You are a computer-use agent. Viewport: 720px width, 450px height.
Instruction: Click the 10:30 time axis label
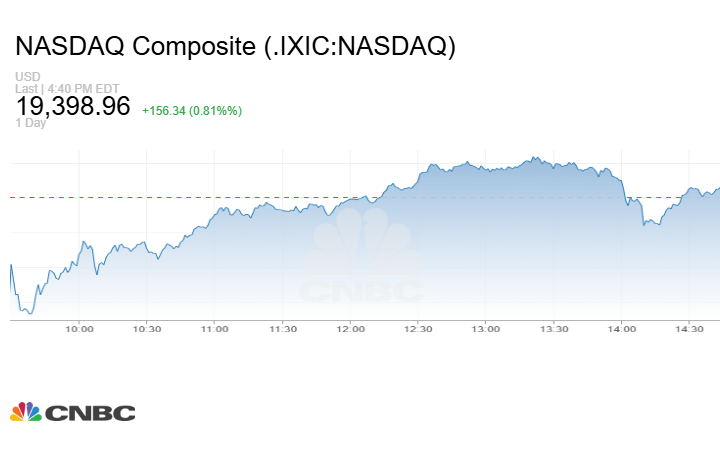point(147,329)
